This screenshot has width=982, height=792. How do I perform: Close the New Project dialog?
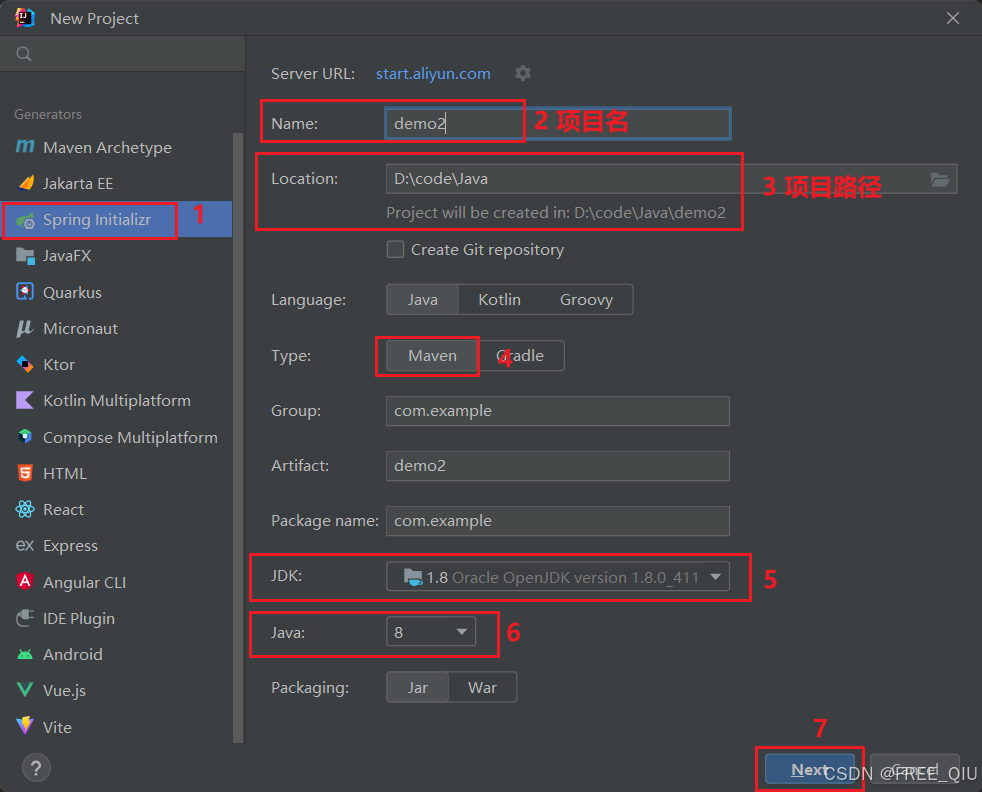click(953, 18)
